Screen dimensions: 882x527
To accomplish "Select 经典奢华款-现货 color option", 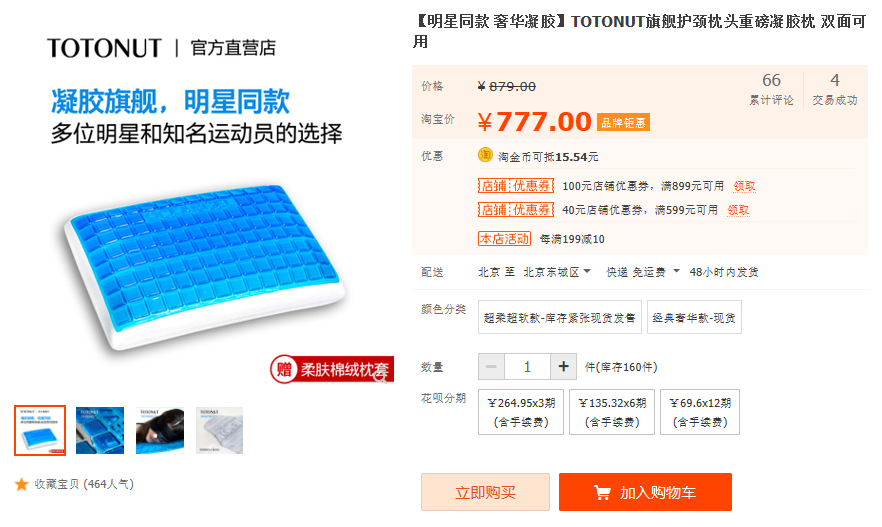I will 694,317.
